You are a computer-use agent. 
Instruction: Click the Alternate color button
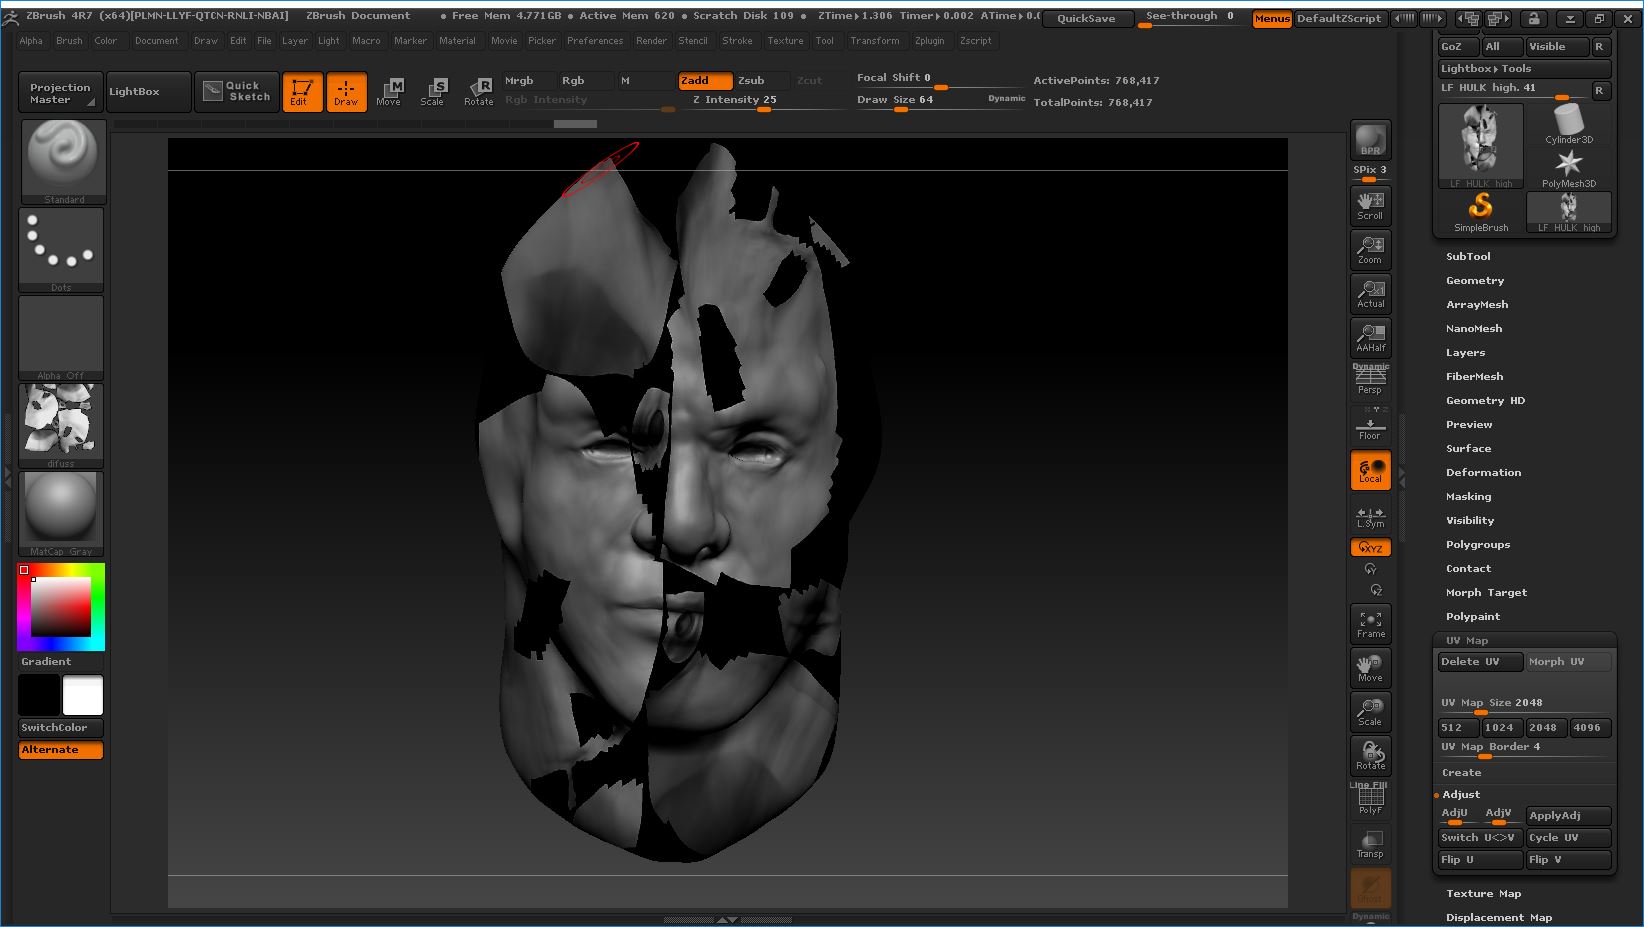click(x=61, y=750)
